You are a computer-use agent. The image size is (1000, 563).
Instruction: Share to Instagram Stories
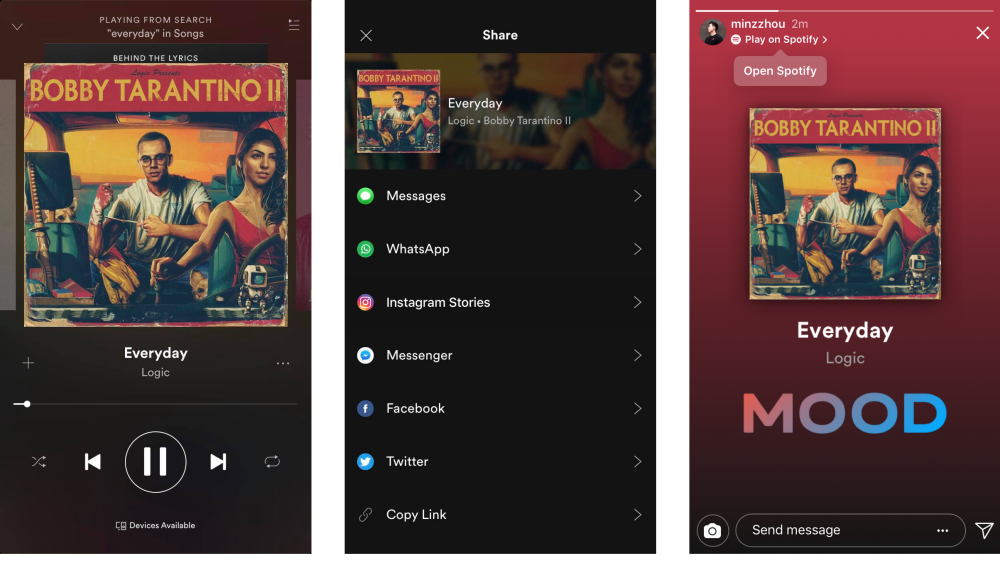coord(500,302)
